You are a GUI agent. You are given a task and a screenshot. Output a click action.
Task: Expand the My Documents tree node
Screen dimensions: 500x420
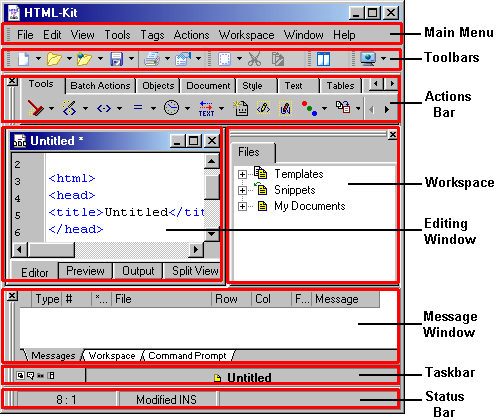click(x=242, y=207)
